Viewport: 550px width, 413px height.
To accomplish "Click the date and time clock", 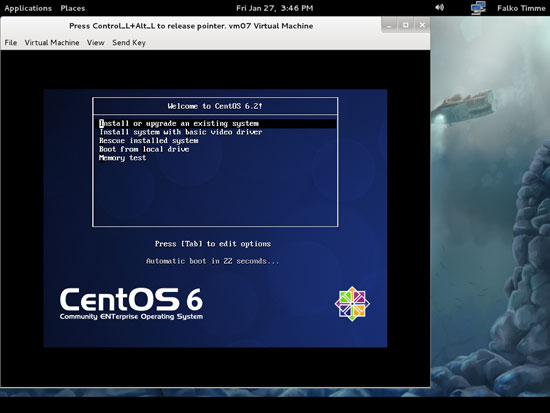I will [275, 8].
